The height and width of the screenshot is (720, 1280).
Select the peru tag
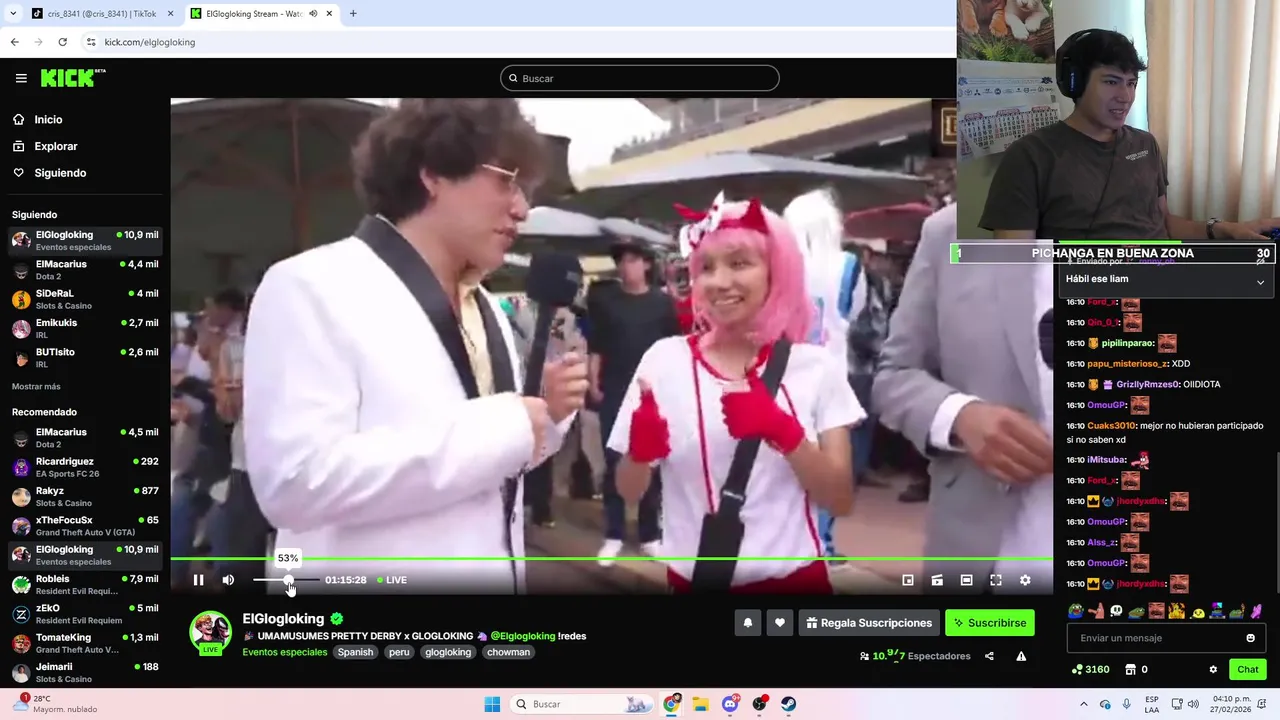tap(399, 652)
